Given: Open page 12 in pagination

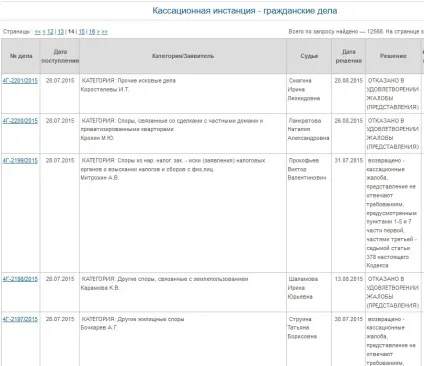Looking at the screenshot, I should tap(50, 32).
